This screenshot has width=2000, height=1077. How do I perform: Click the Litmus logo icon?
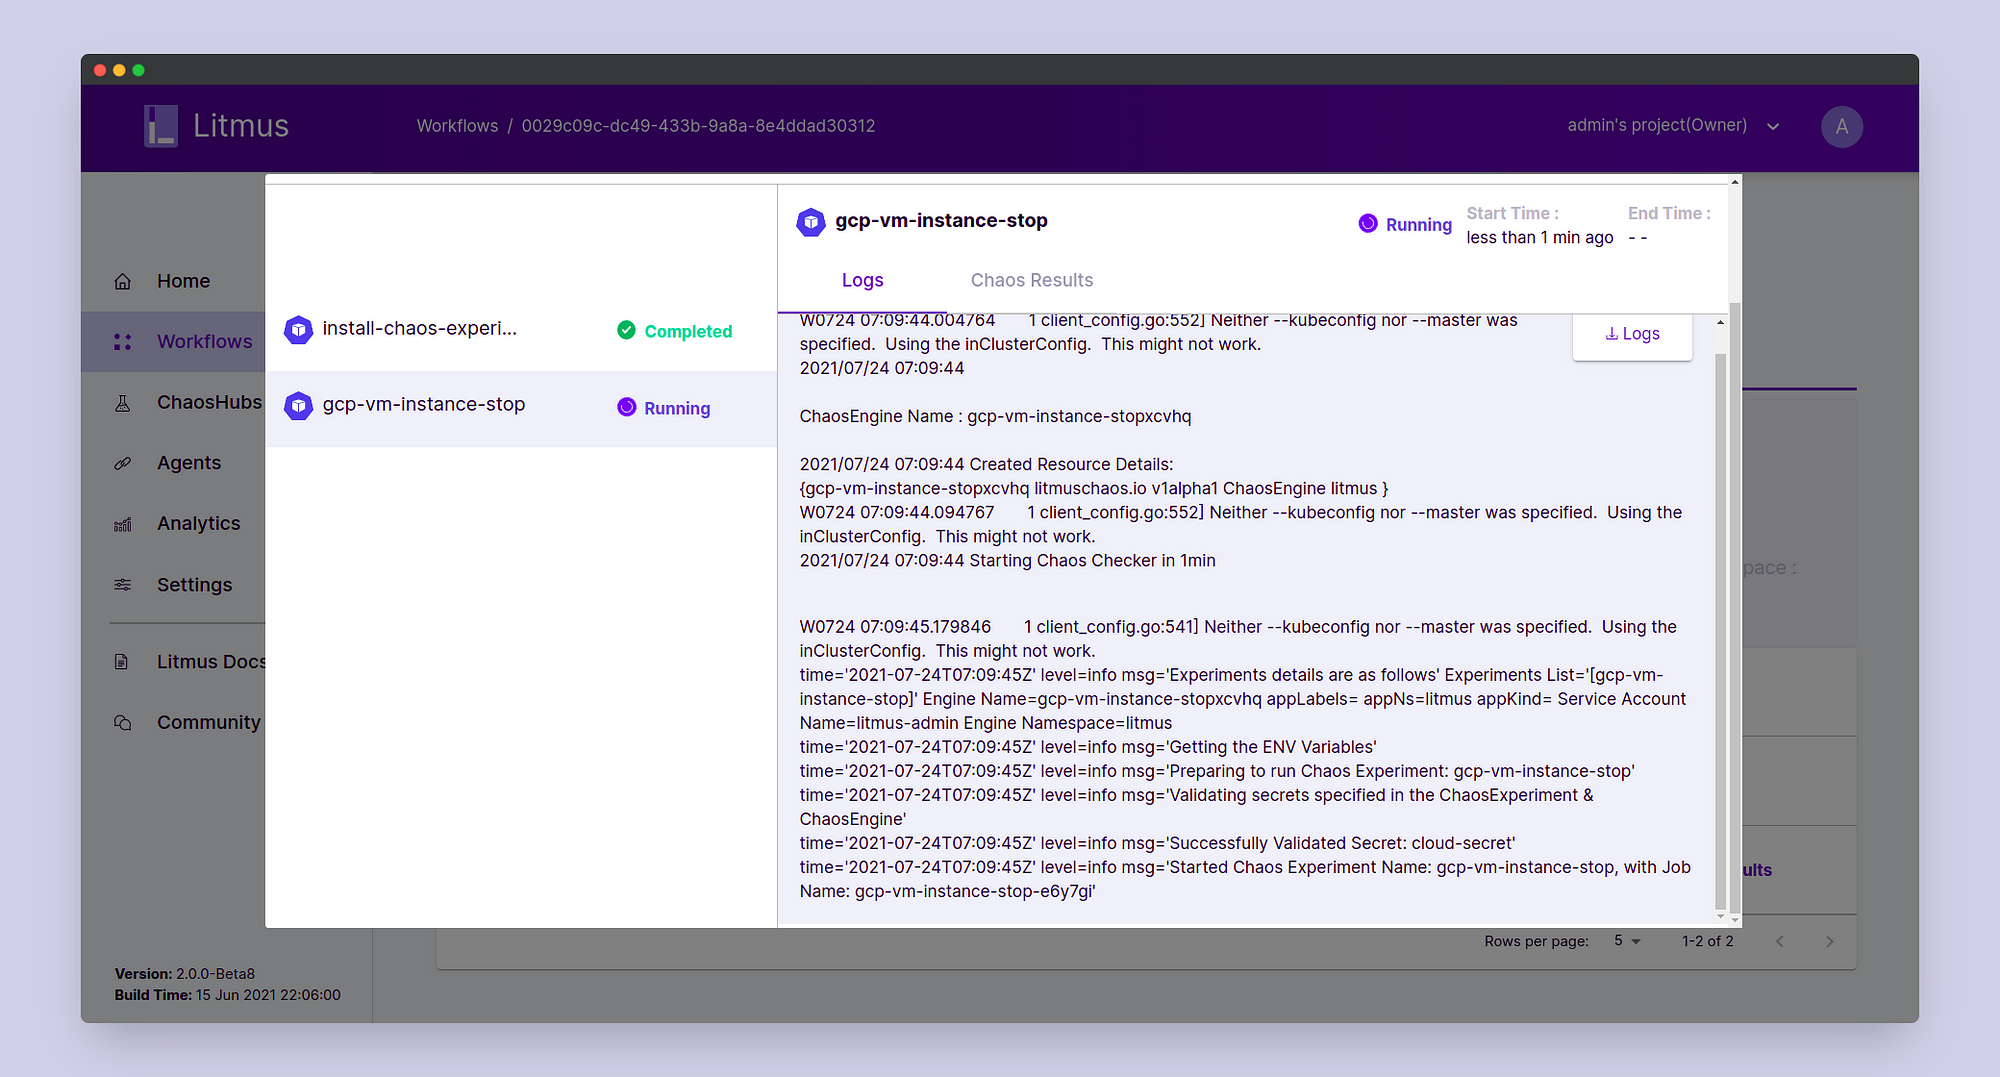pyautogui.click(x=160, y=126)
